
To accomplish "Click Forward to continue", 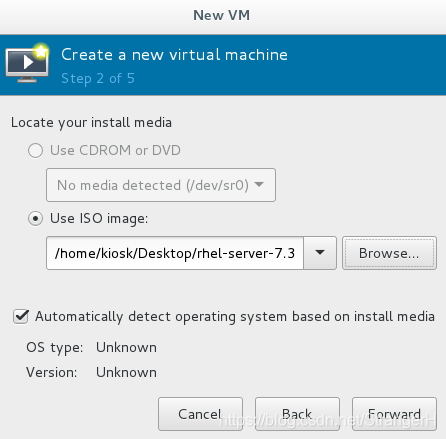I will [394, 414].
